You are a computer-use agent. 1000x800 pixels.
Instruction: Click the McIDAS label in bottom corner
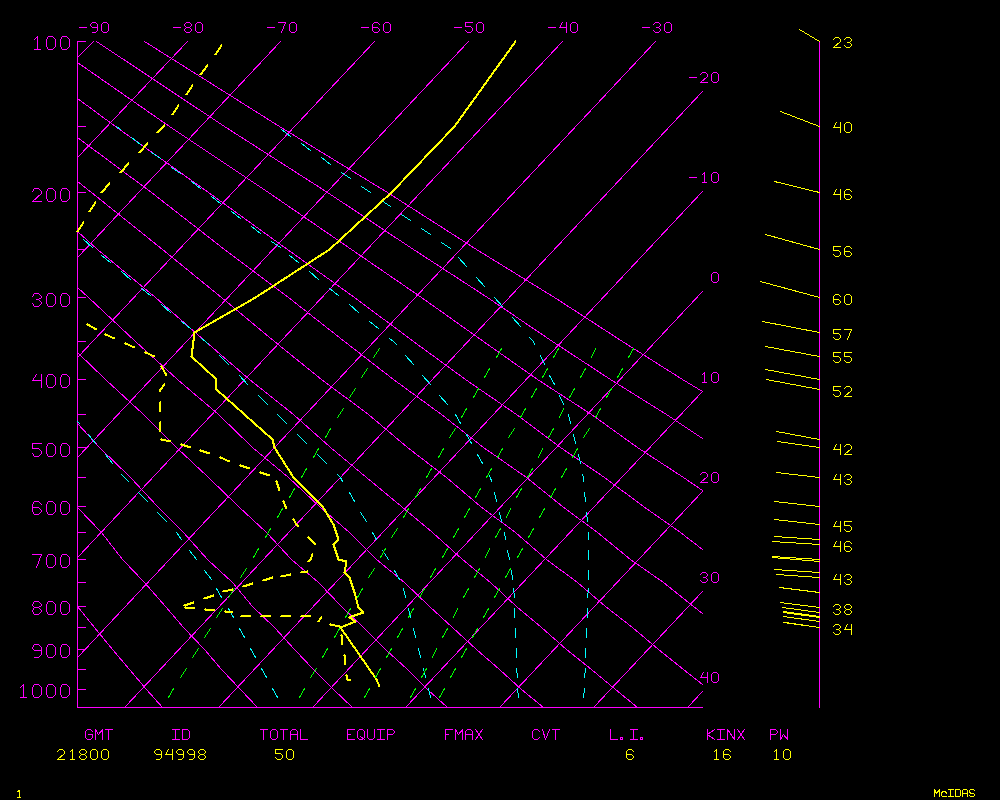click(954, 793)
